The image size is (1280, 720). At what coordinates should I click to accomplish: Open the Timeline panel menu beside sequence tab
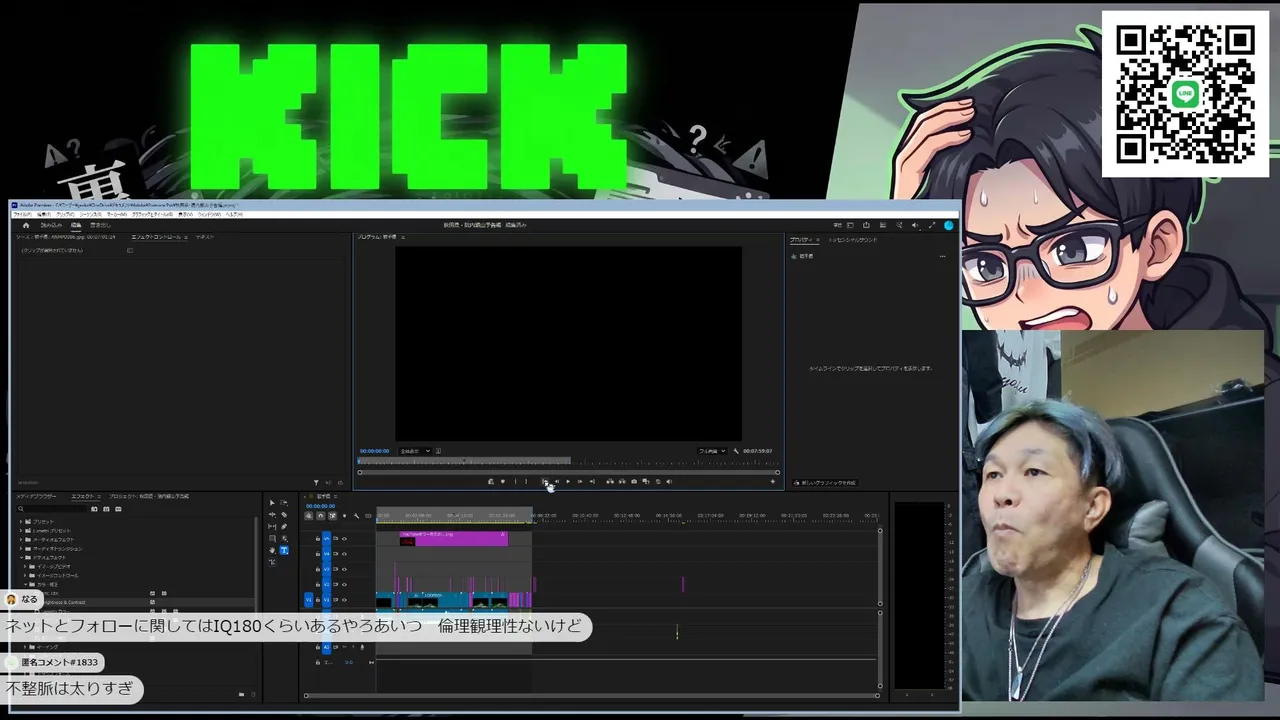click(335, 496)
